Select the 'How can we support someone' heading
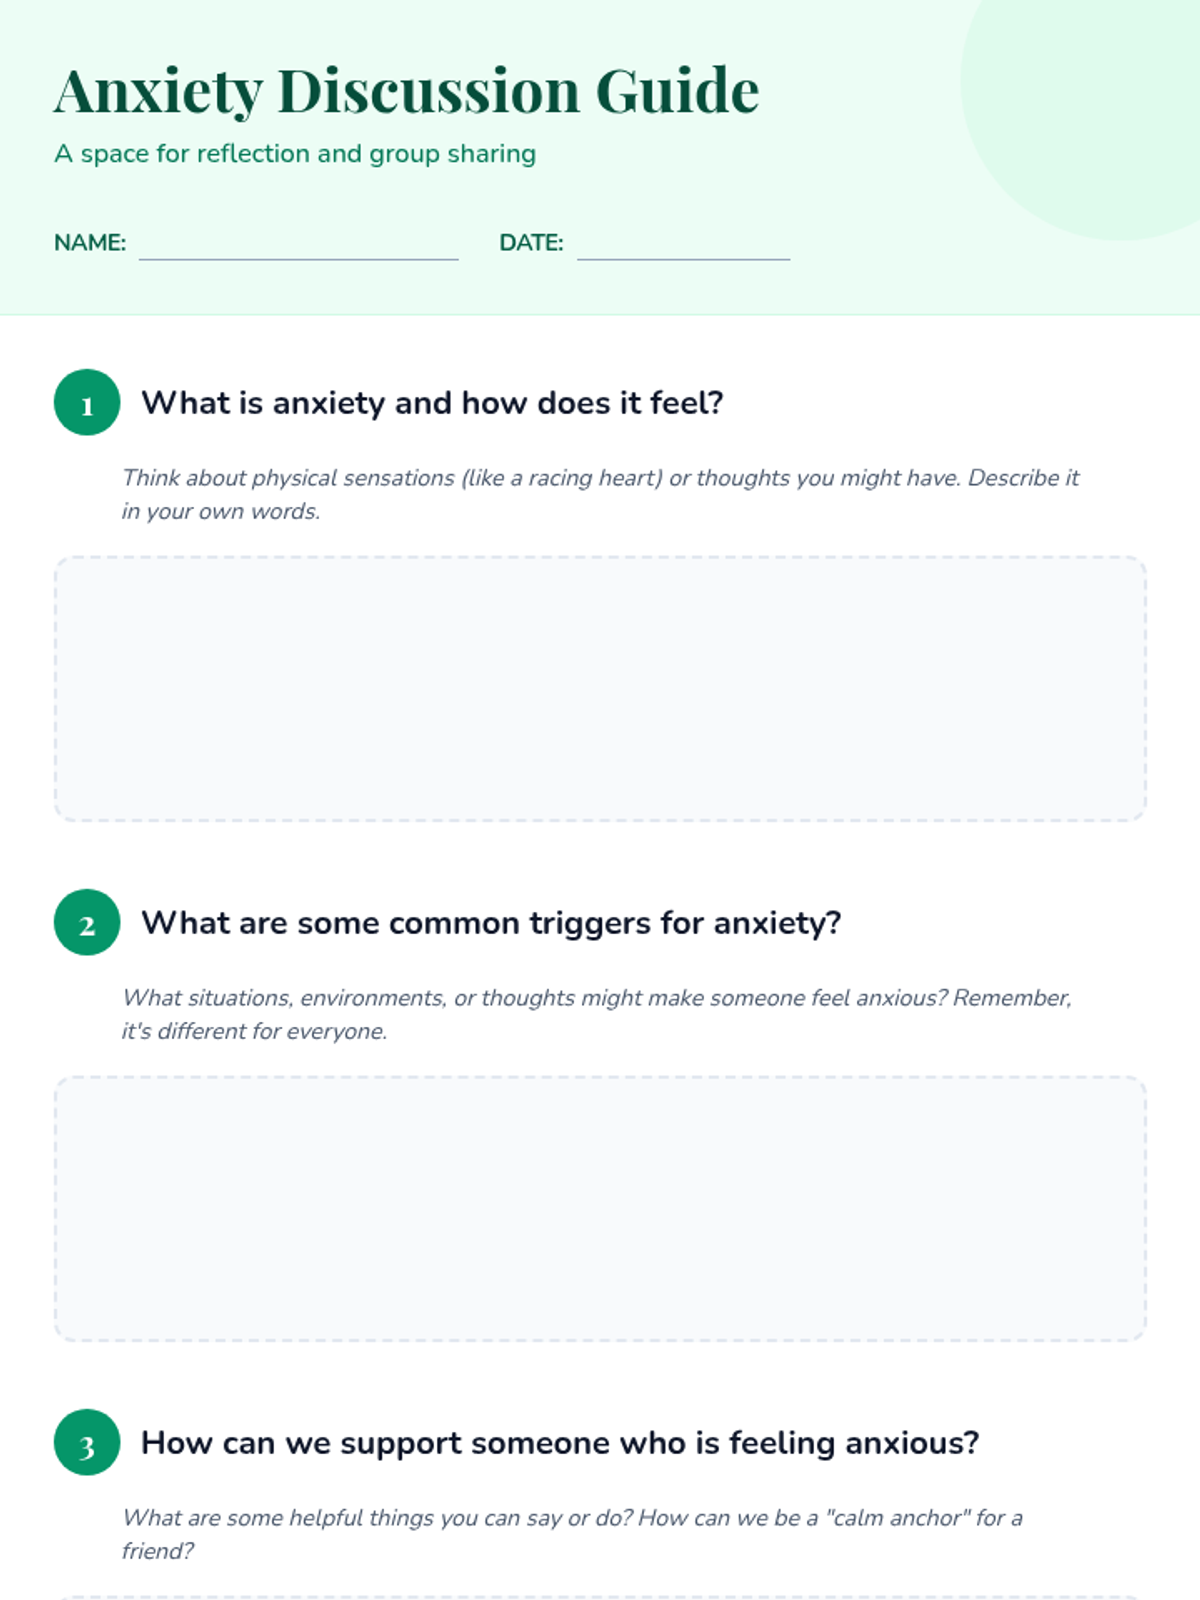Image resolution: width=1200 pixels, height=1600 pixels. 560,1443
